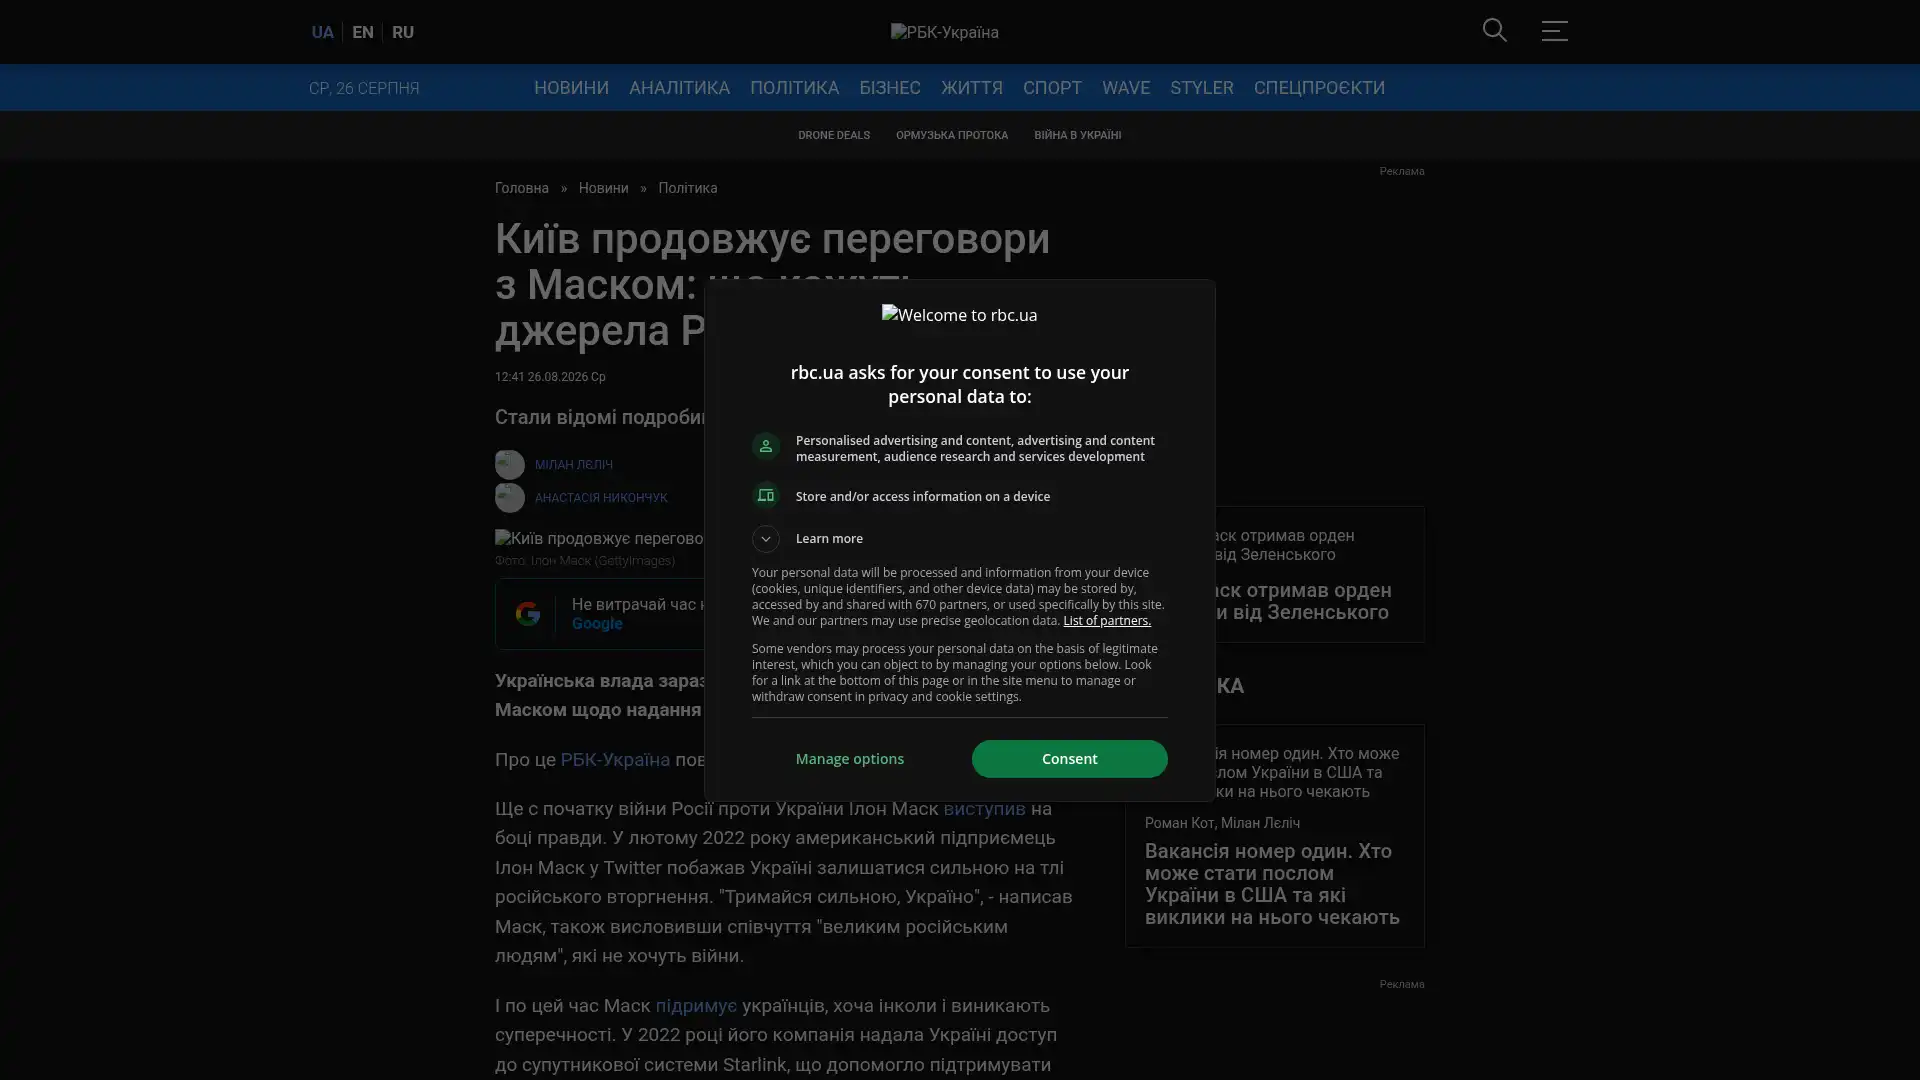
Task: Open the НОВИНИ section
Action: click(571, 88)
